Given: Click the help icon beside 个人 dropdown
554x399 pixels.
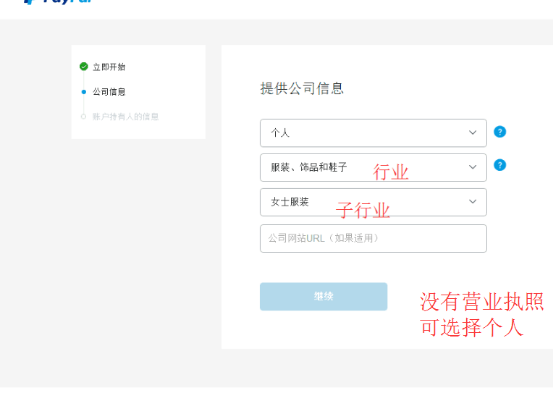Looking at the screenshot, I should tap(500, 132).
